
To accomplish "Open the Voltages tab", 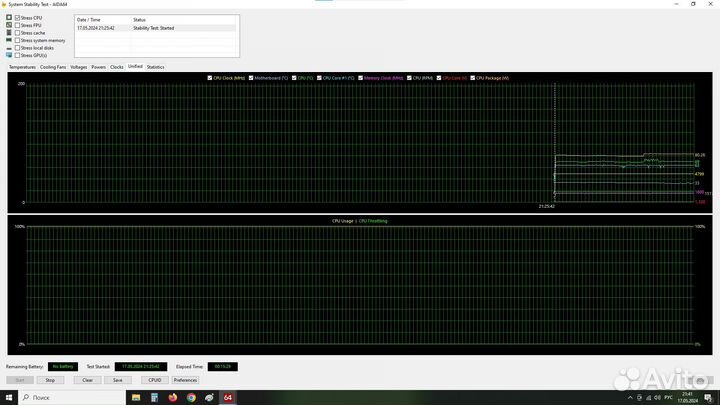I will [79, 67].
